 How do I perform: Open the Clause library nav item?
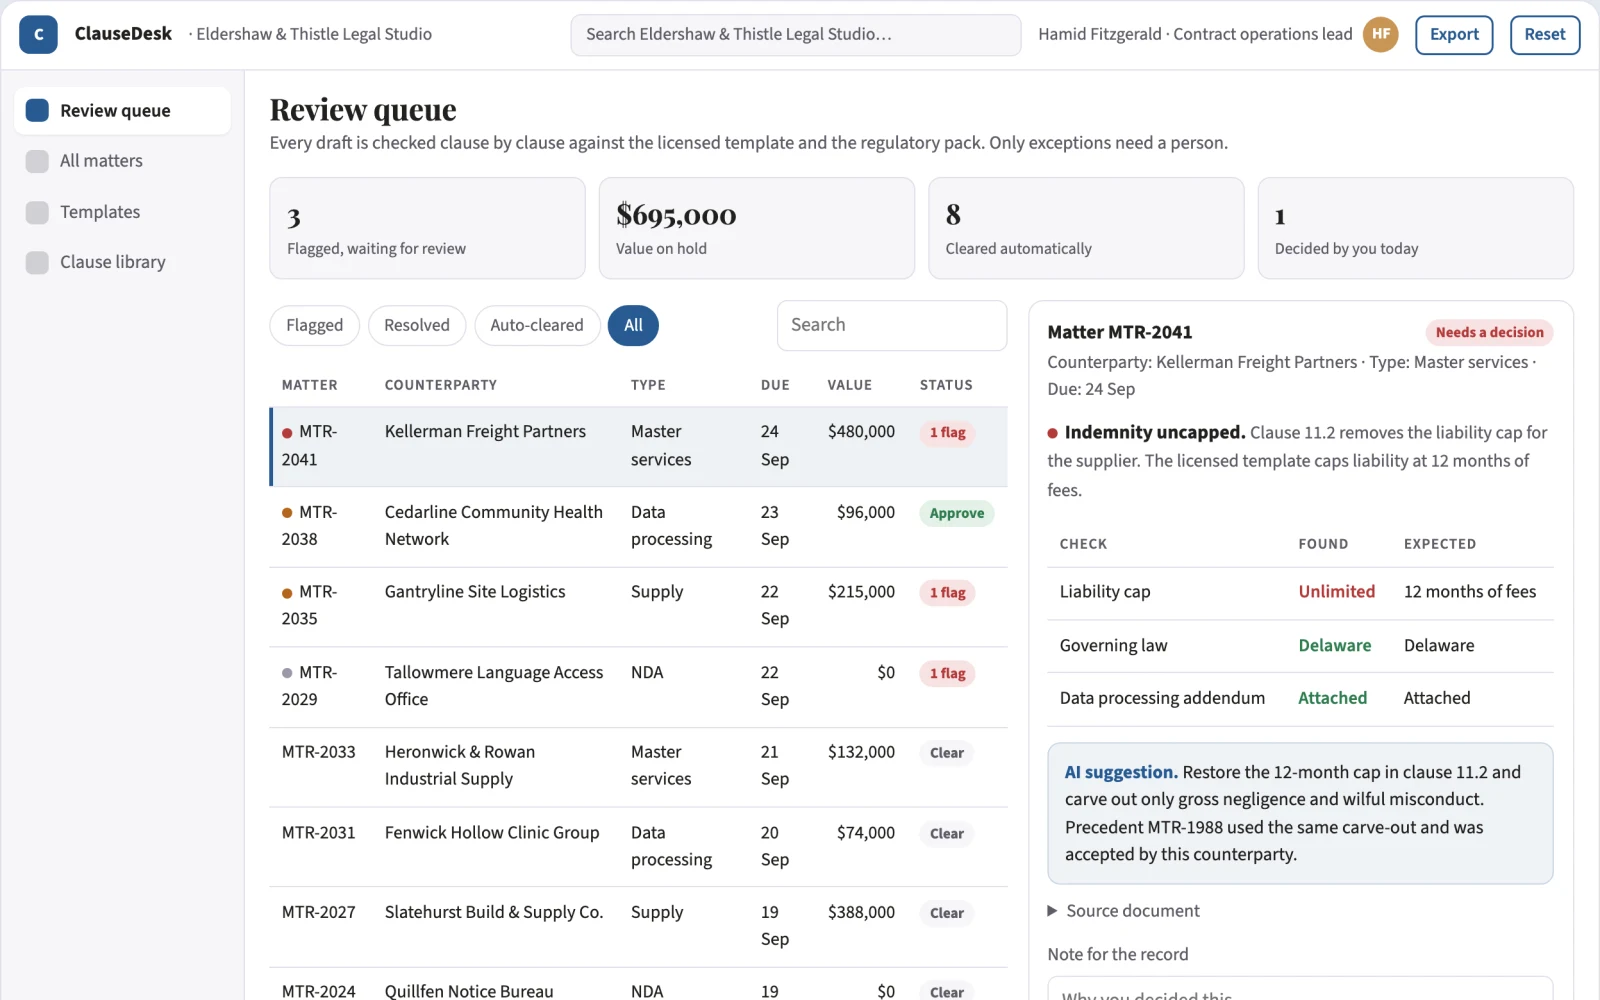coord(122,262)
